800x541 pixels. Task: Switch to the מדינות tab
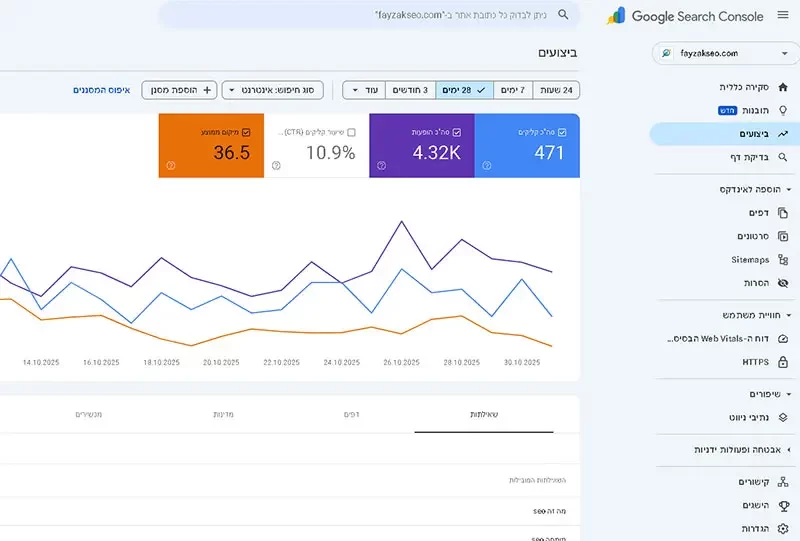point(224,414)
